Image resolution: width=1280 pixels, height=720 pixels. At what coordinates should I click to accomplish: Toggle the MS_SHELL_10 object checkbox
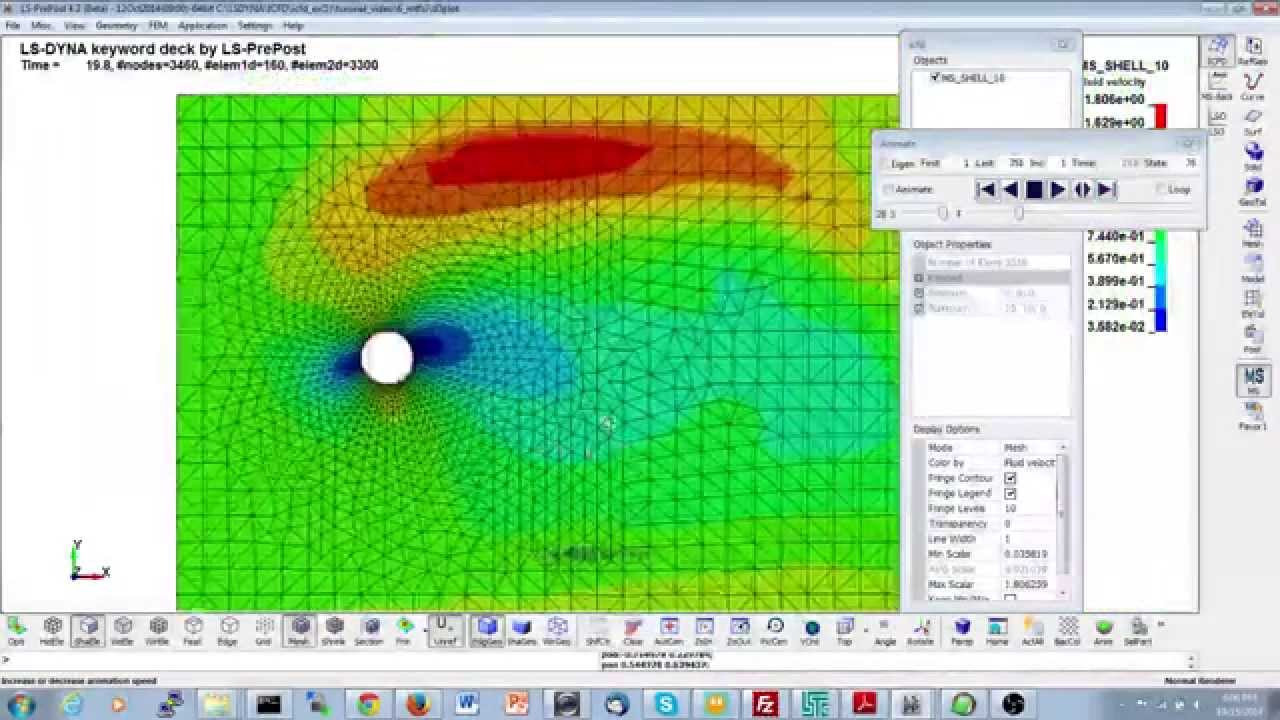(936, 77)
